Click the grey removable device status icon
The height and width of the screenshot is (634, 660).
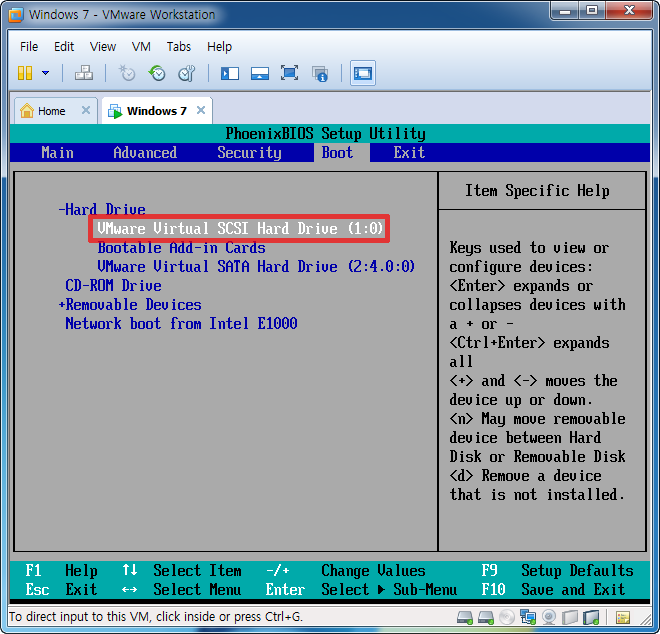pyautogui.click(x=570, y=618)
